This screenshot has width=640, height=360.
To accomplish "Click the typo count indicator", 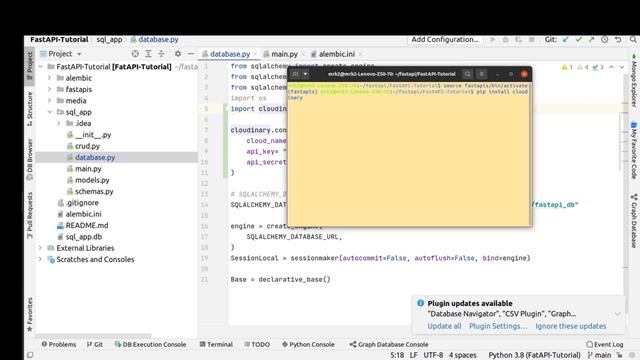I will tap(598, 67).
